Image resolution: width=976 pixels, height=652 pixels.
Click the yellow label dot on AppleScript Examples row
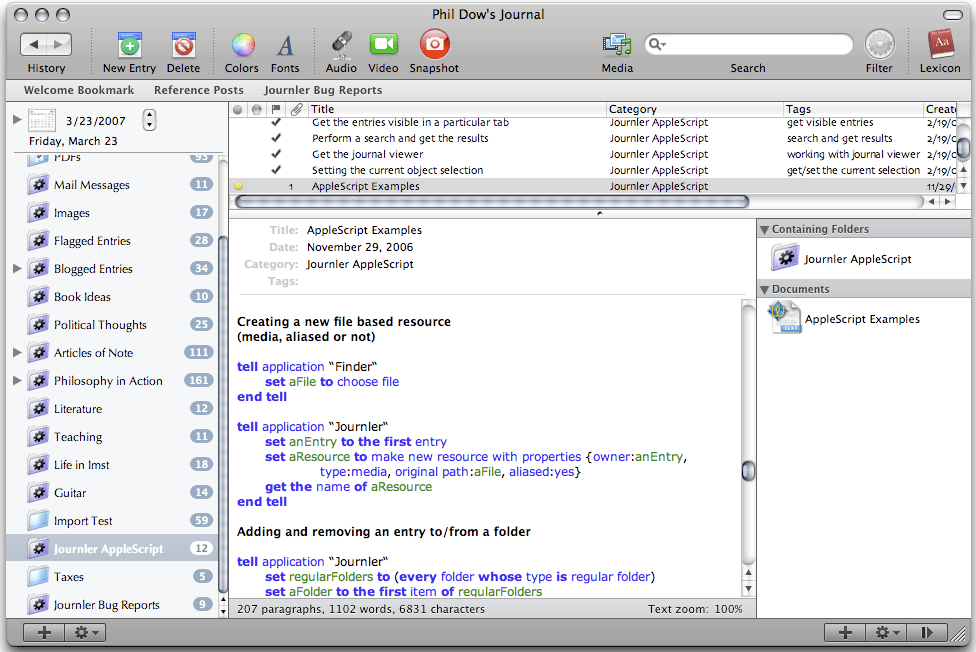coord(238,186)
